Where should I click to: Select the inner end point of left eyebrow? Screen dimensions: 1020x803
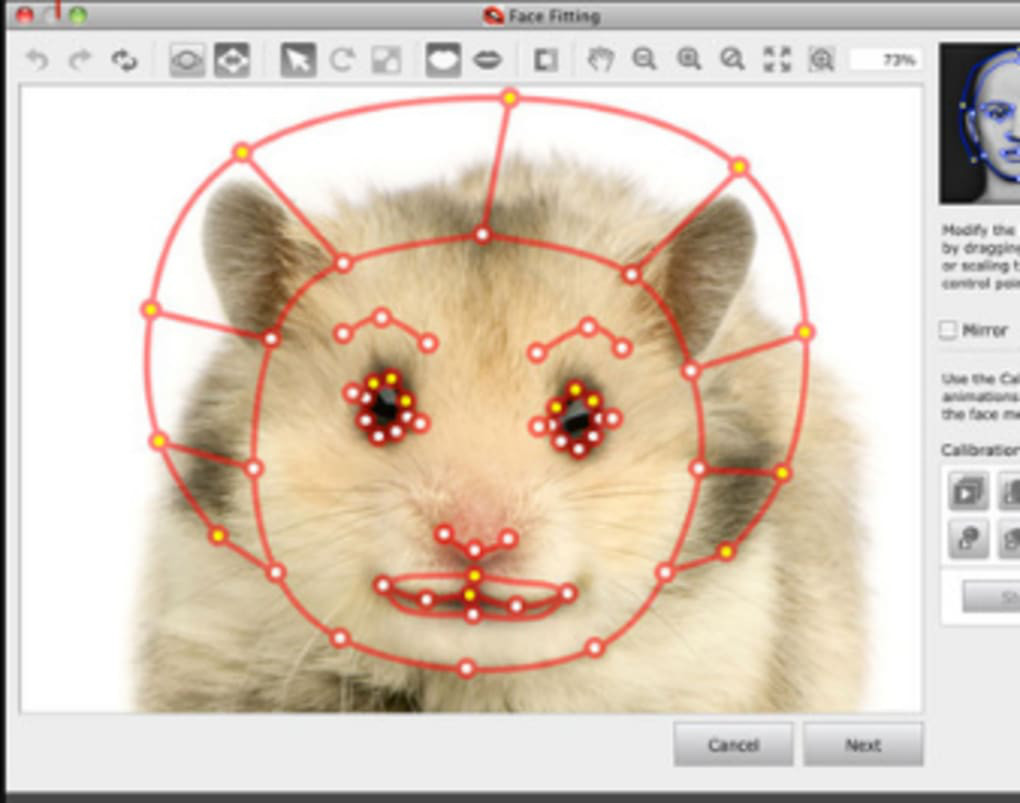click(428, 343)
